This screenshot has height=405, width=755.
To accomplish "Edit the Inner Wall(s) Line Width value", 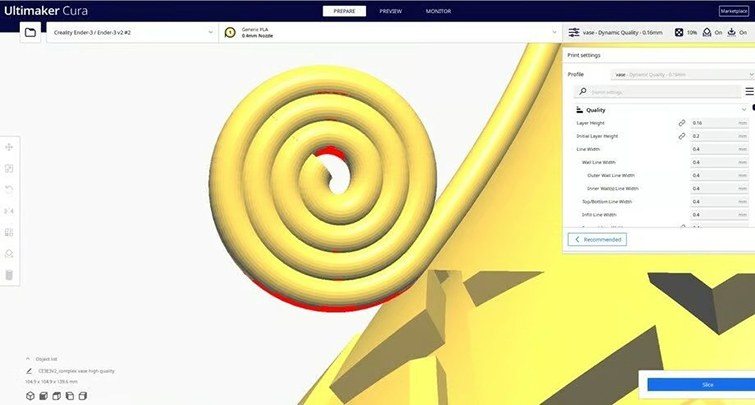I will [x=719, y=188].
